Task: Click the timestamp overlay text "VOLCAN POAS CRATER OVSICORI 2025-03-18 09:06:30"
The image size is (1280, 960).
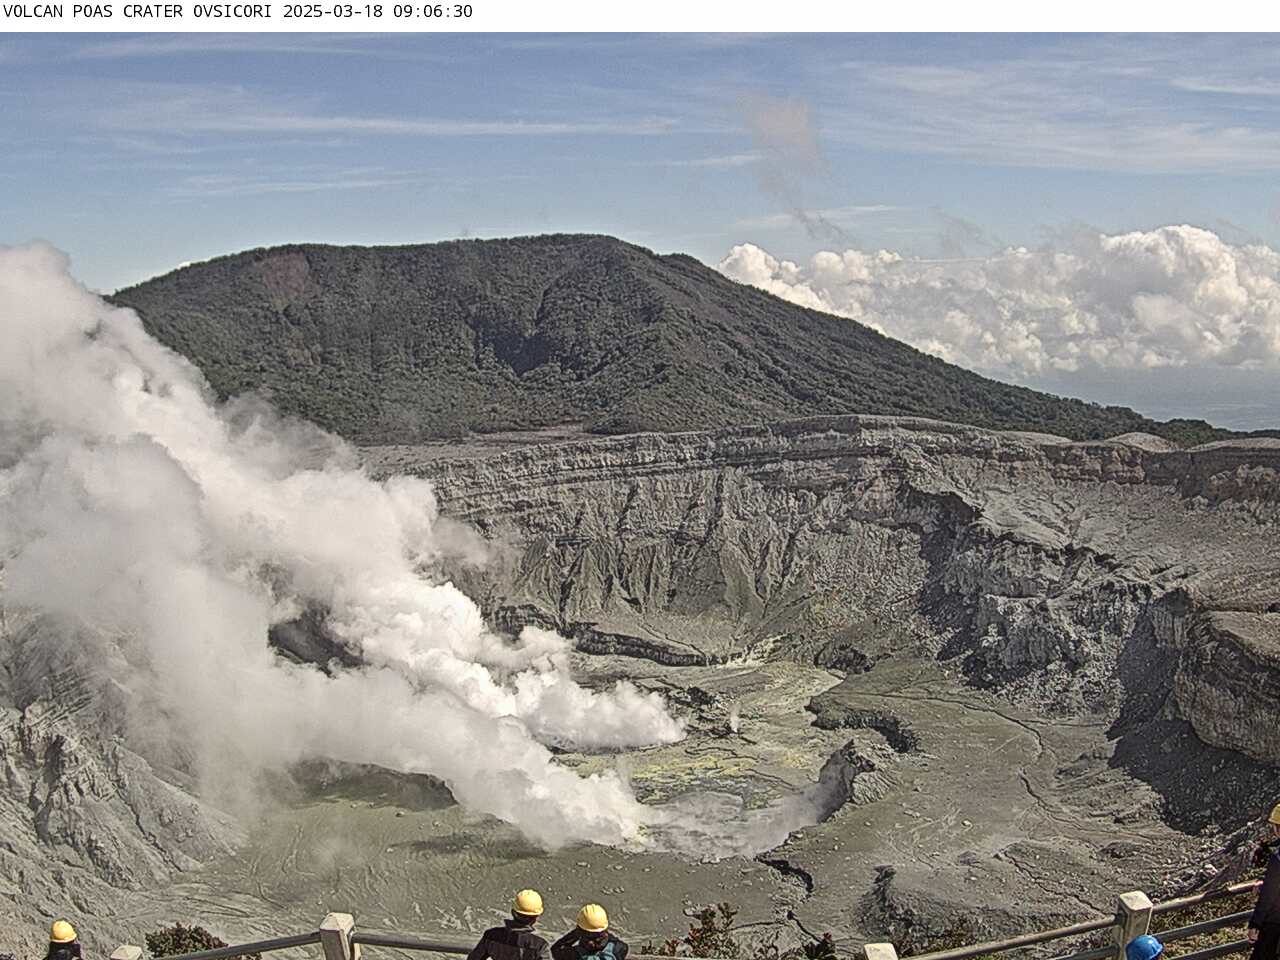Action: coord(238,12)
